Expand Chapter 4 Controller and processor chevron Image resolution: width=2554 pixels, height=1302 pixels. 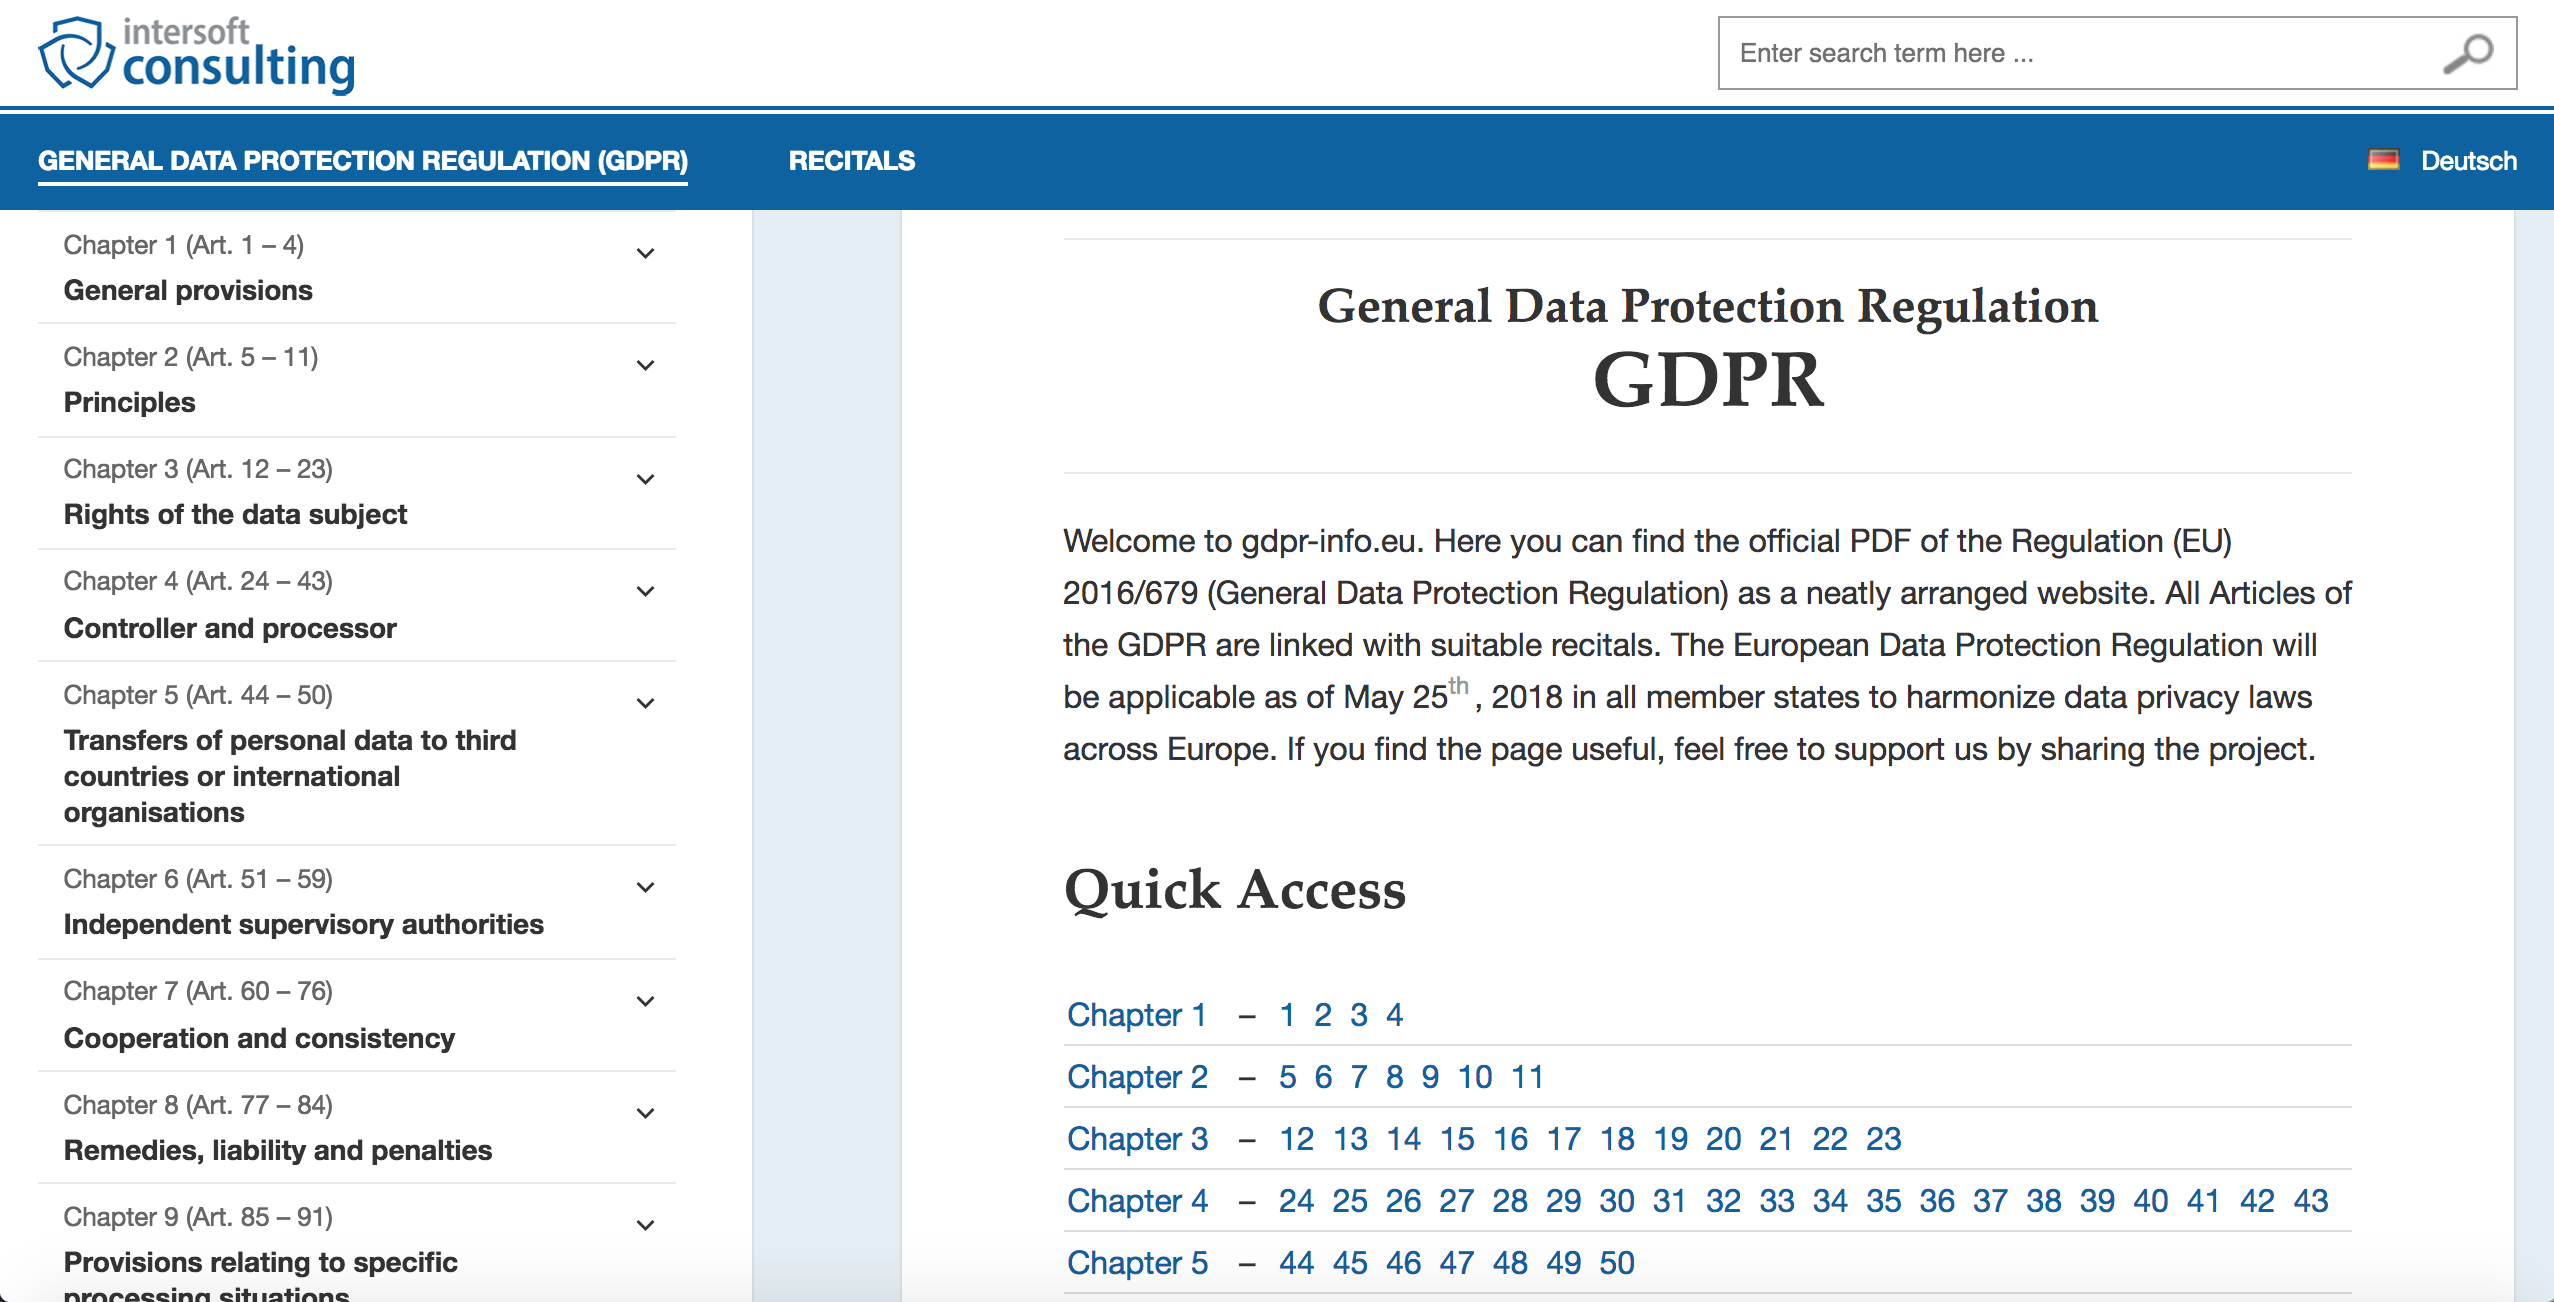[646, 592]
